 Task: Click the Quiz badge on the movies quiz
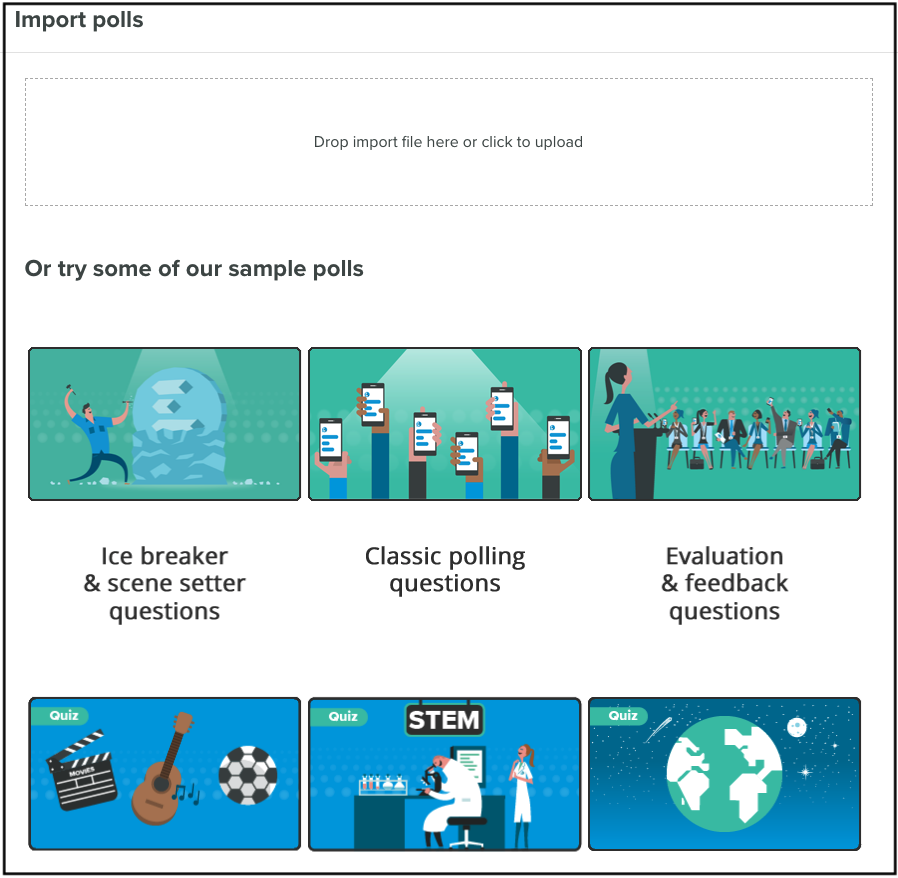60,715
